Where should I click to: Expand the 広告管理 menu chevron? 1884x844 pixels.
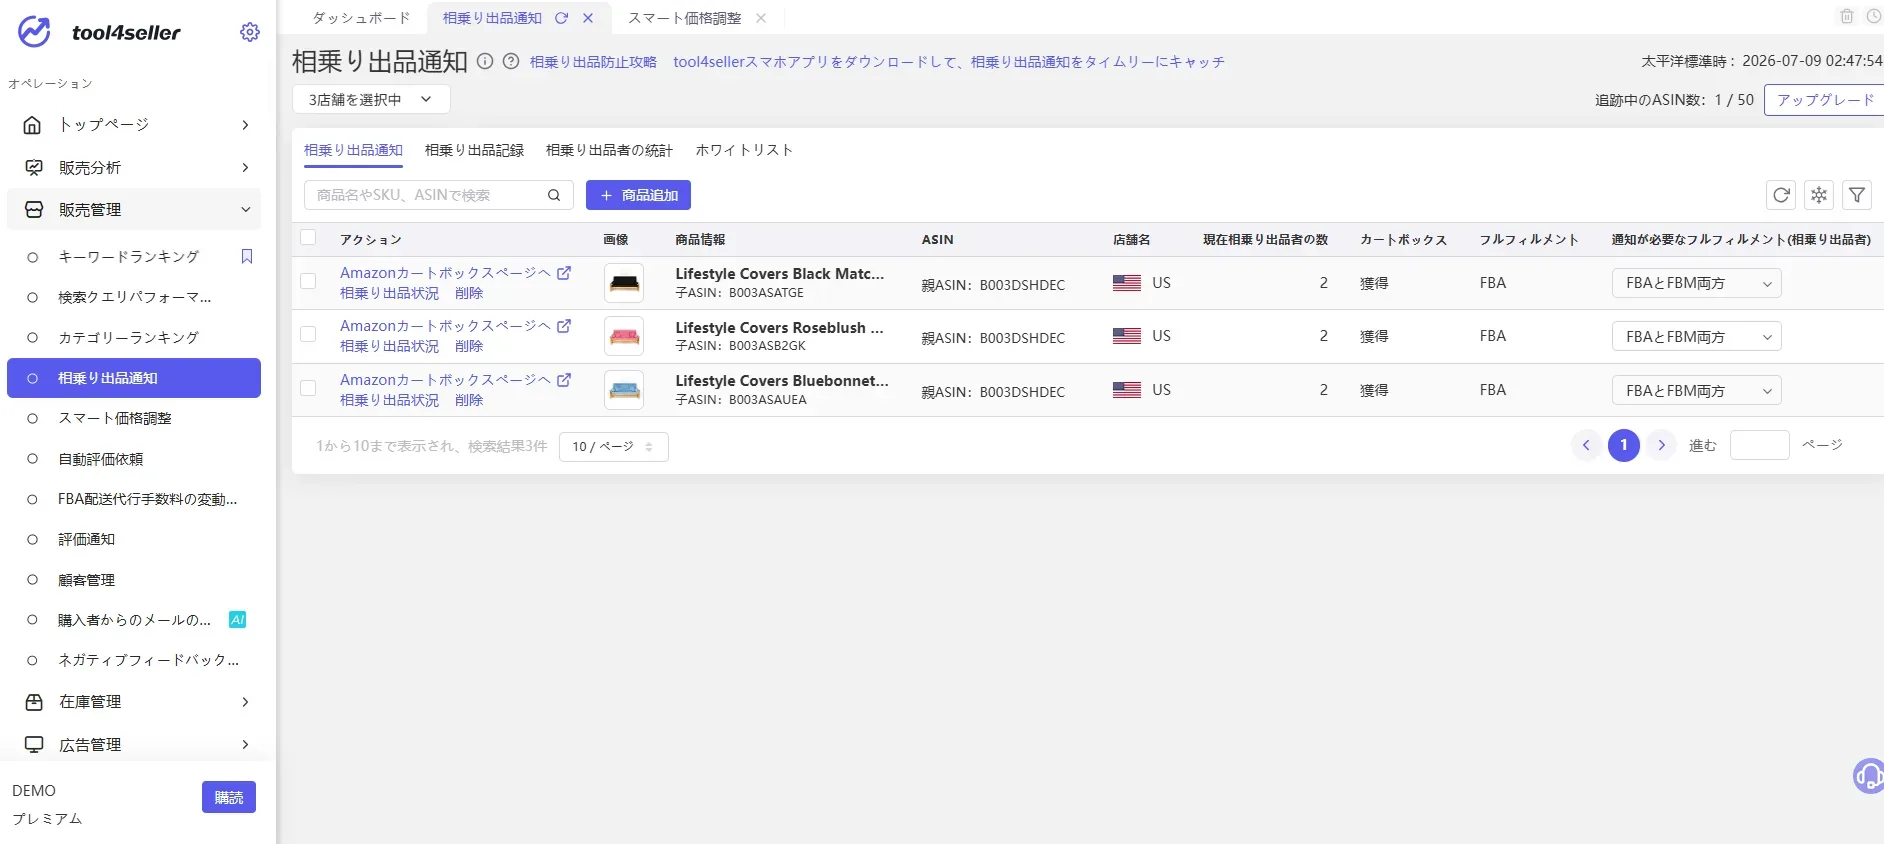pyautogui.click(x=245, y=745)
